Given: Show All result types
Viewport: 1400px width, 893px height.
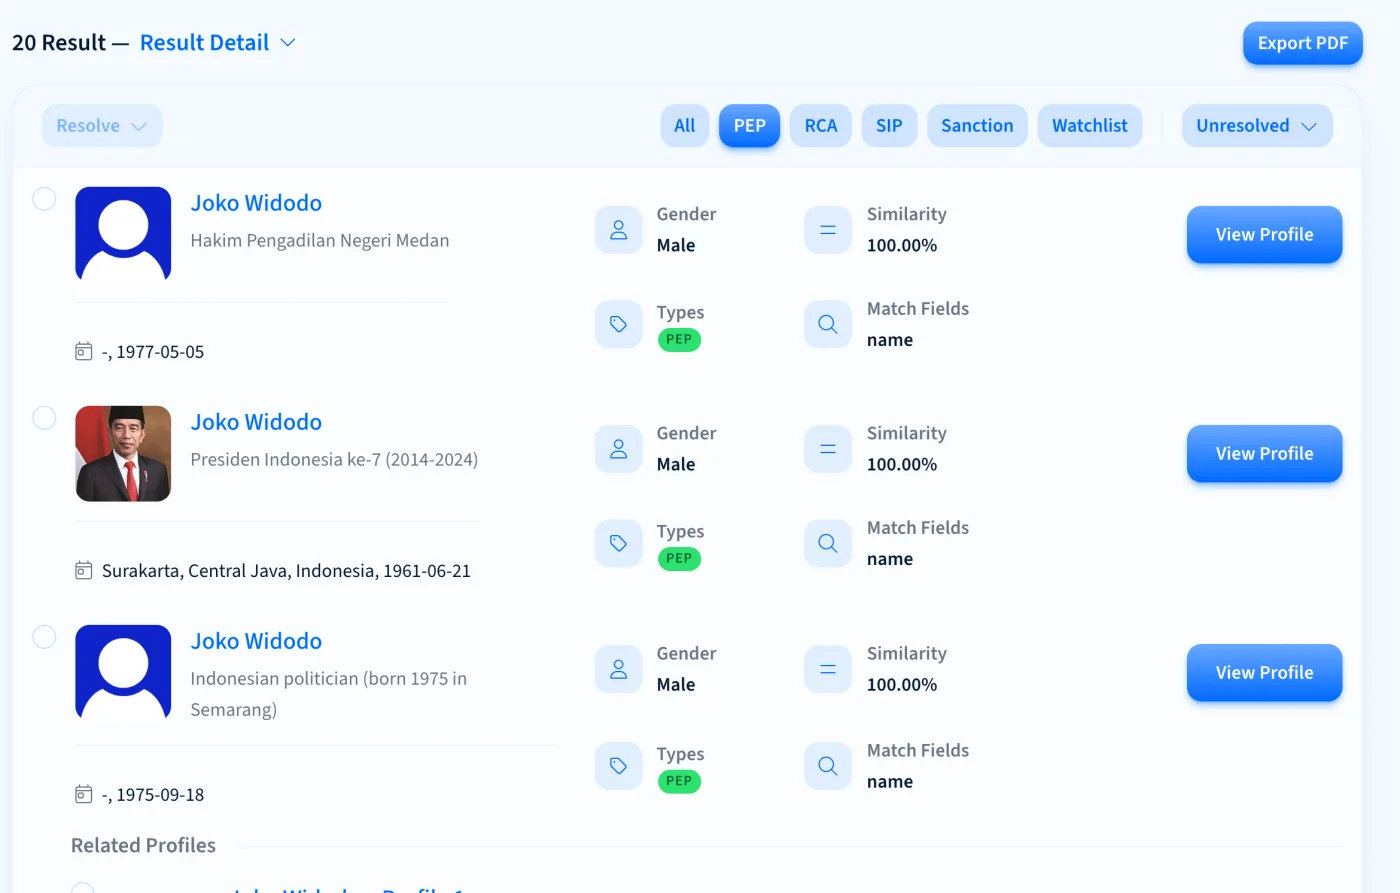Looking at the screenshot, I should click(685, 126).
